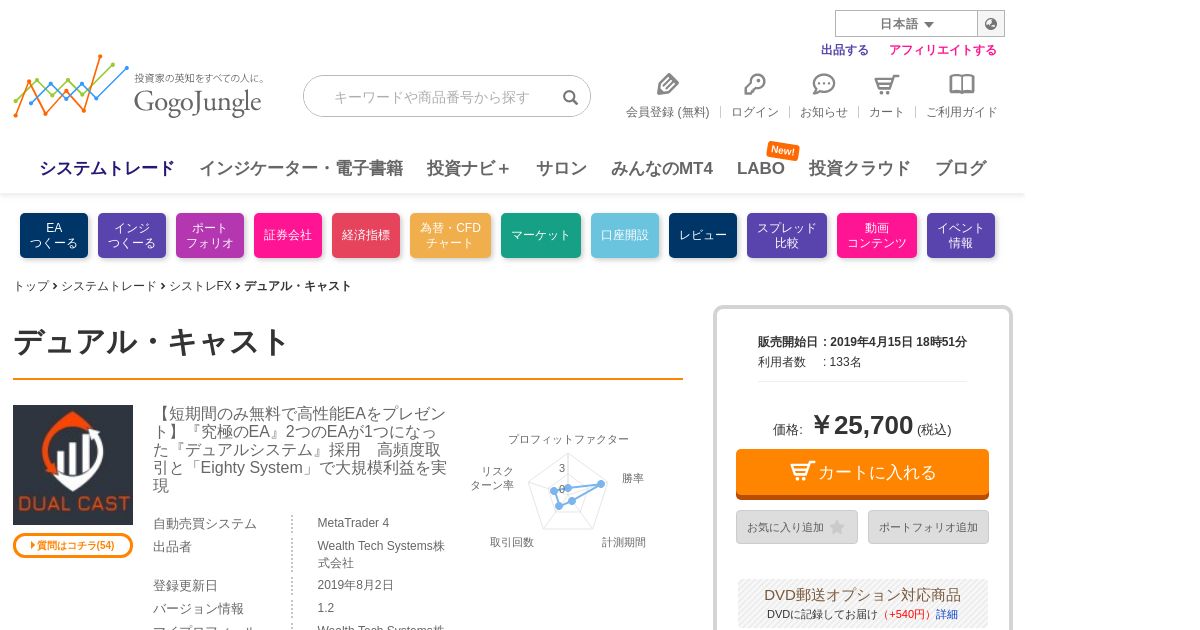Open the 投資ナビ+ menu
1200x630 pixels.
[469, 168]
